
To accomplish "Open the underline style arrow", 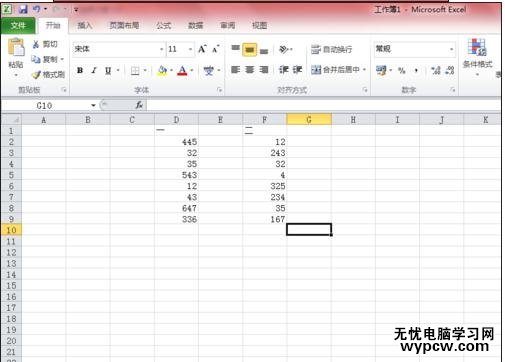I will (118, 70).
